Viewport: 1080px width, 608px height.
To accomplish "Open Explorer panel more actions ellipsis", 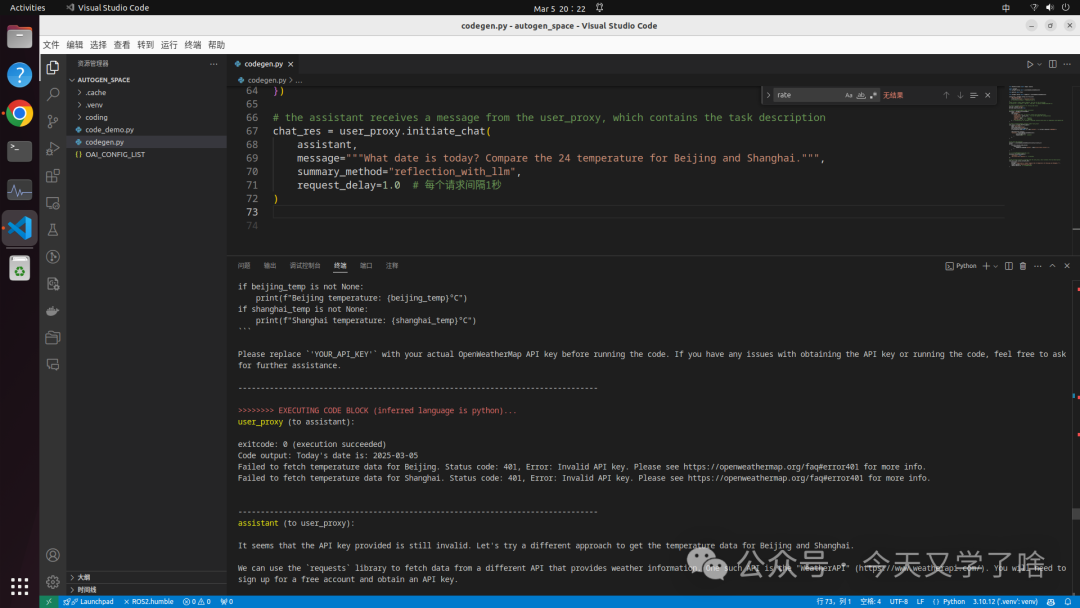I will pyautogui.click(x=214, y=63).
